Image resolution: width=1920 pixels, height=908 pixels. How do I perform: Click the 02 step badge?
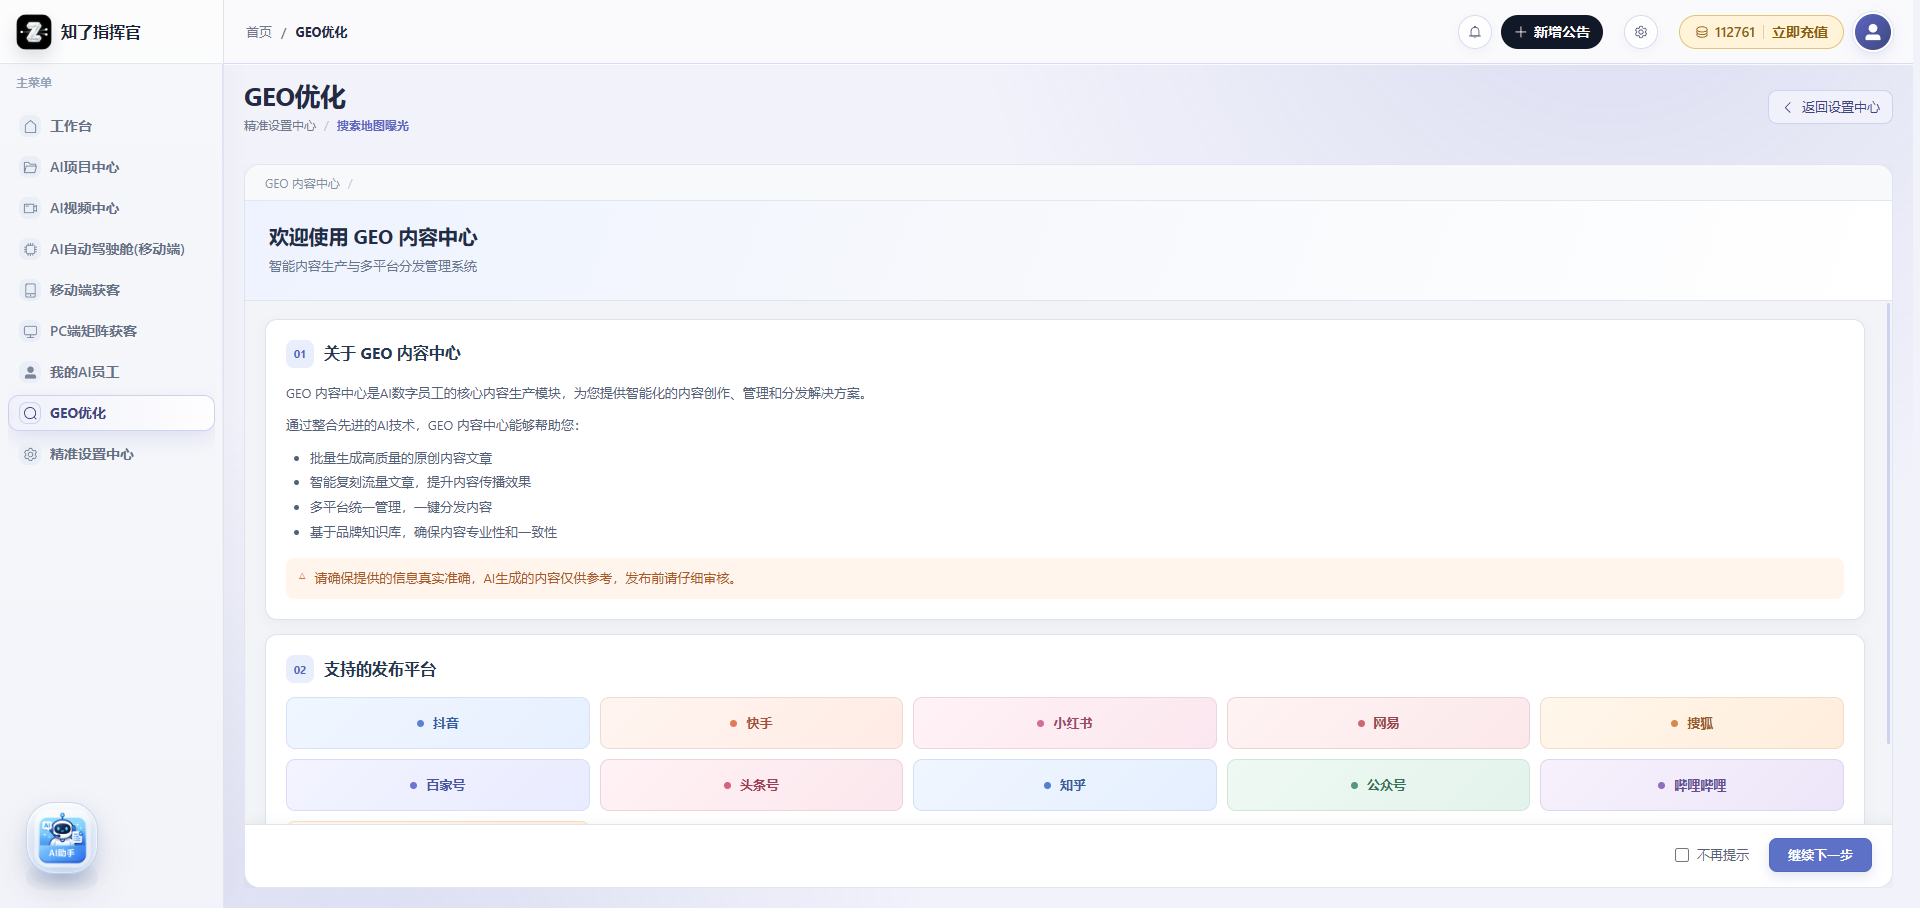click(x=300, y=670)
